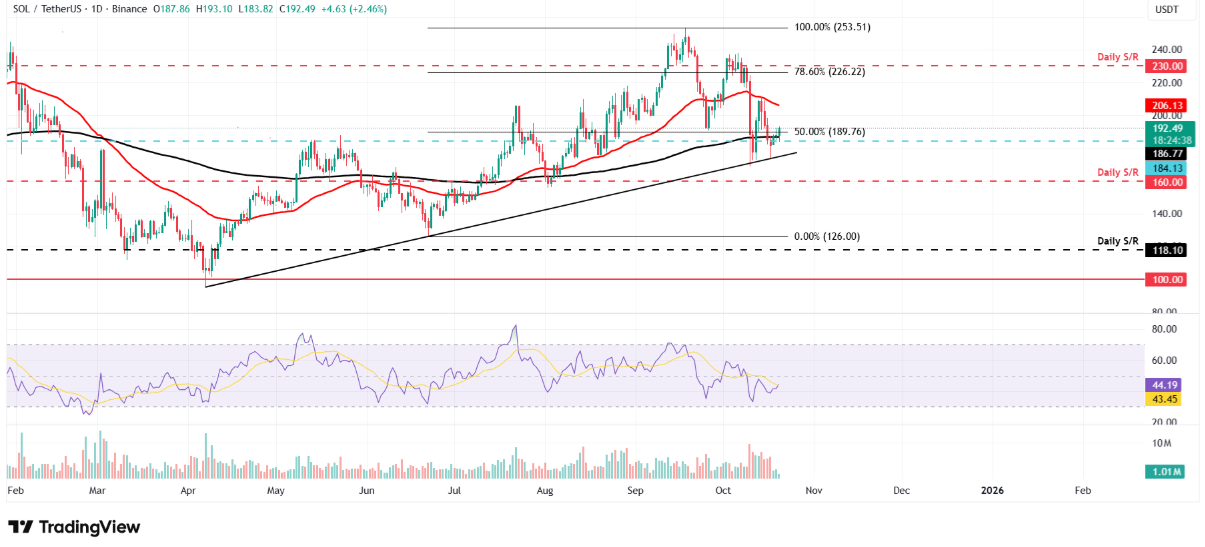1205x547 pixels.
Task: Select the purple 44.19 RSI value tag
Action: pyautogui.click(x=1165, y=384)
